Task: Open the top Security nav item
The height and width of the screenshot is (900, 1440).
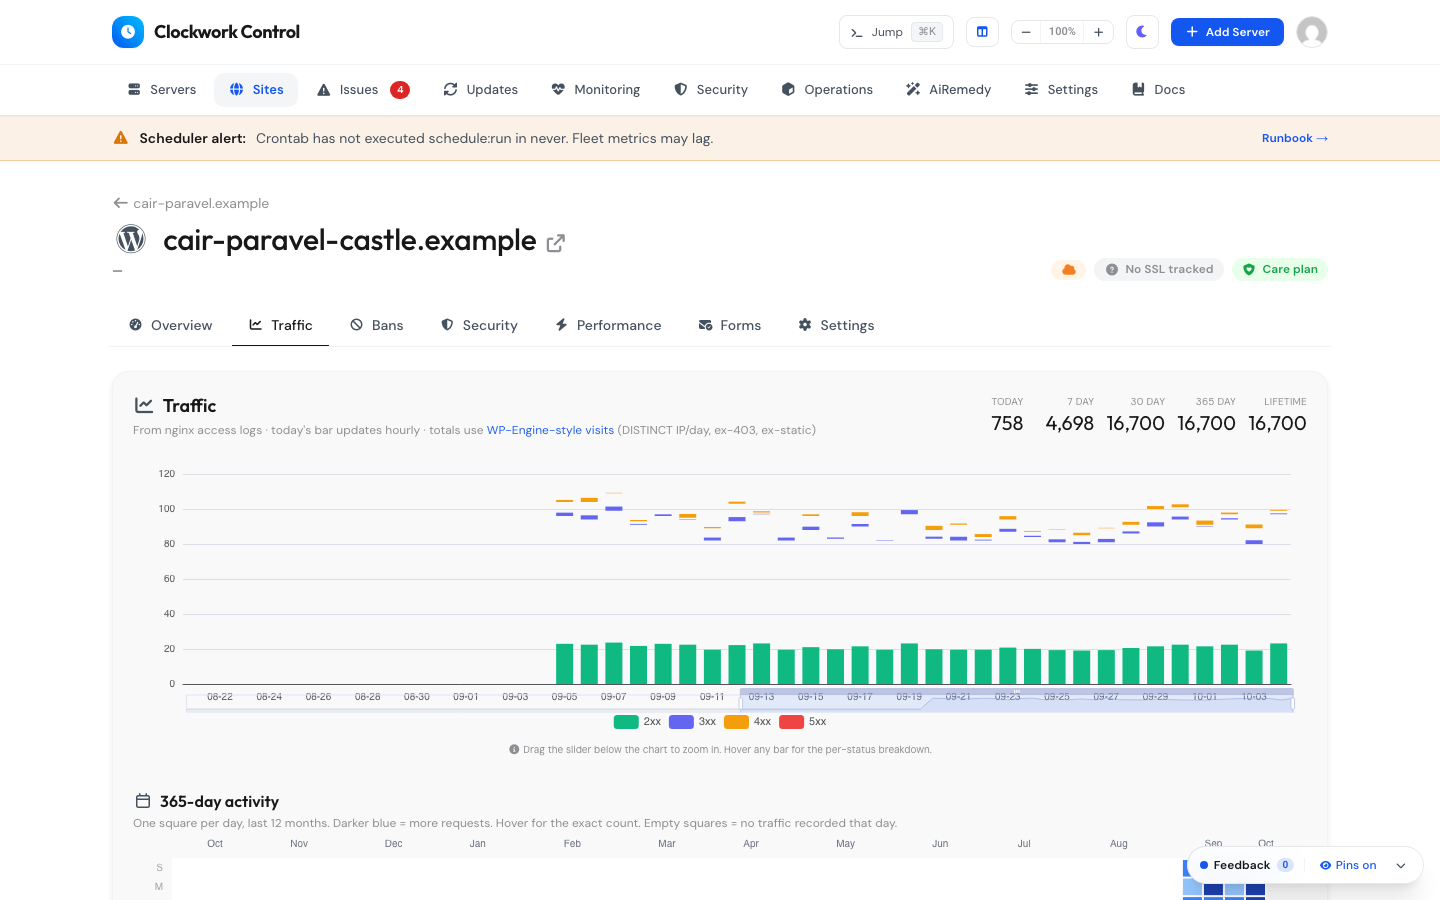Action: [x=711, y=90]
